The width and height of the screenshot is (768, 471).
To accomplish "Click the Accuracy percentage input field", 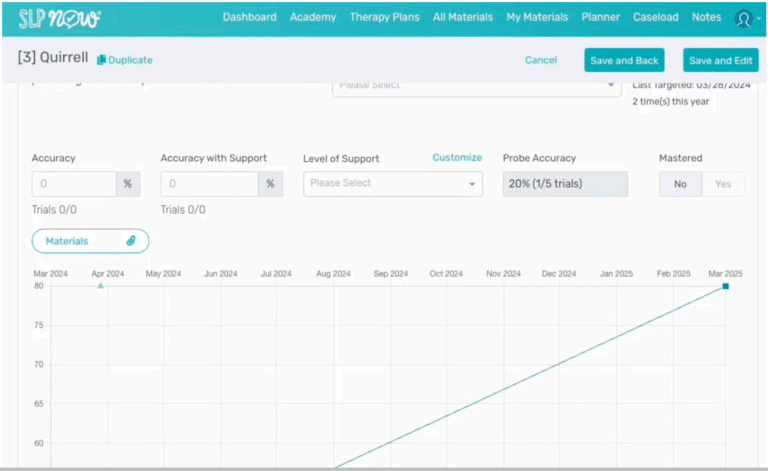I will [x=74, y=184].
